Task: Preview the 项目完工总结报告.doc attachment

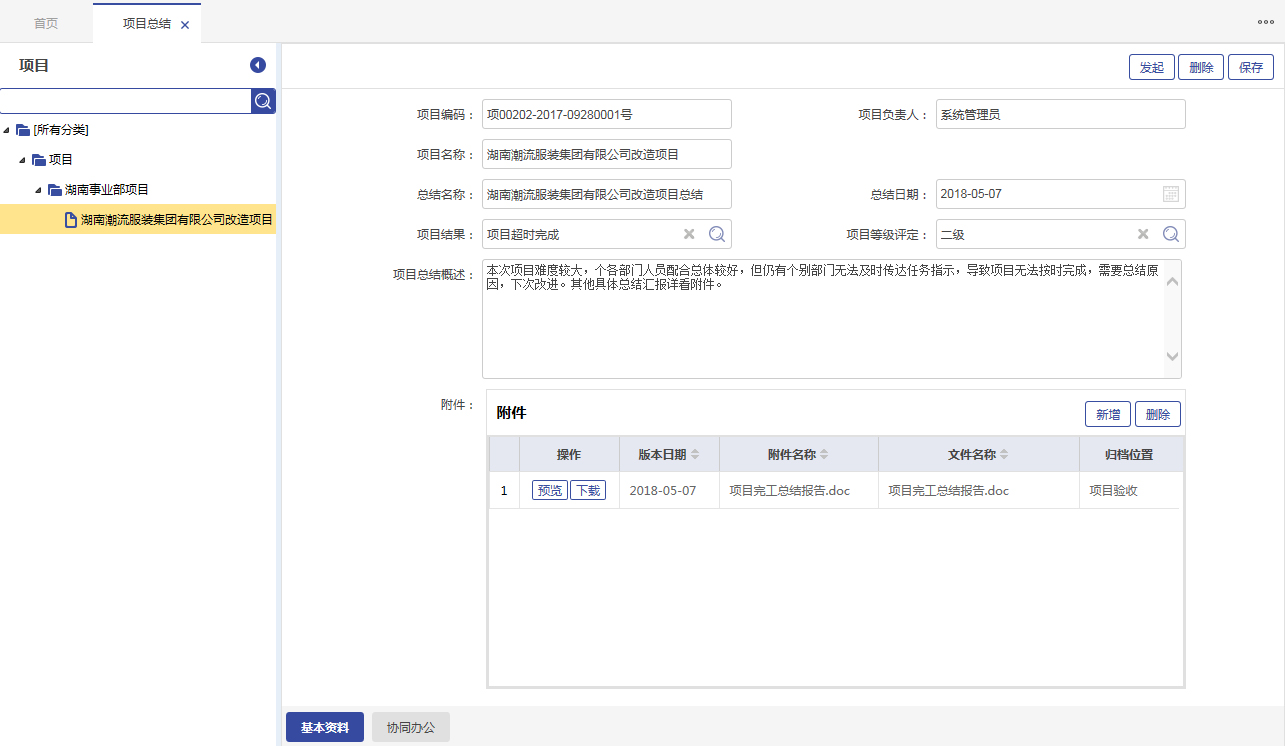Action: pyautogui.click(x=549, y=490)
